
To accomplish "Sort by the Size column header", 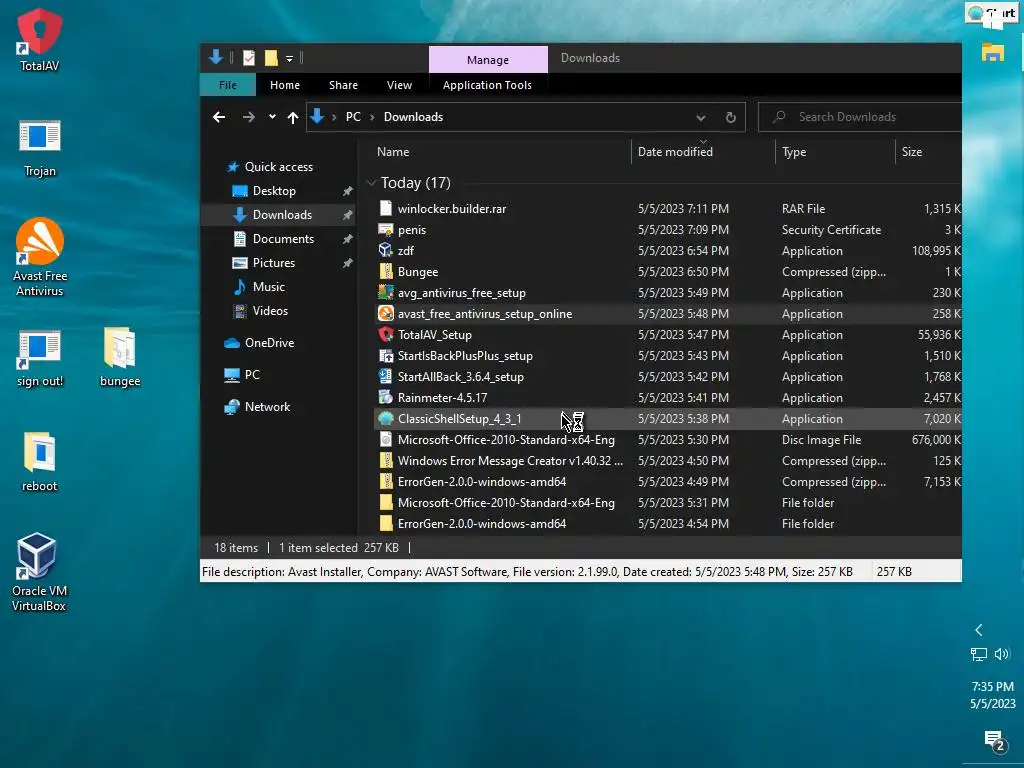I will [x=912, y=152].
